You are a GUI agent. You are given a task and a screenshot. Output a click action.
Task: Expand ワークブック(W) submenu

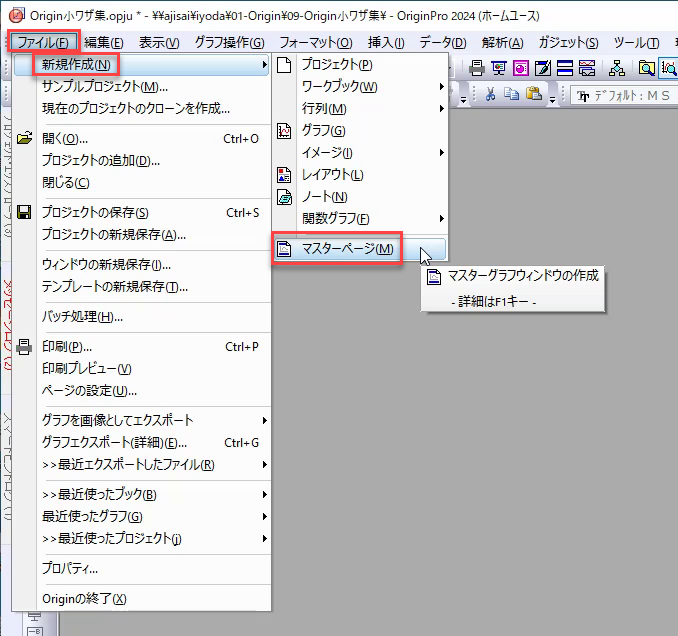(x=360, y=86)
